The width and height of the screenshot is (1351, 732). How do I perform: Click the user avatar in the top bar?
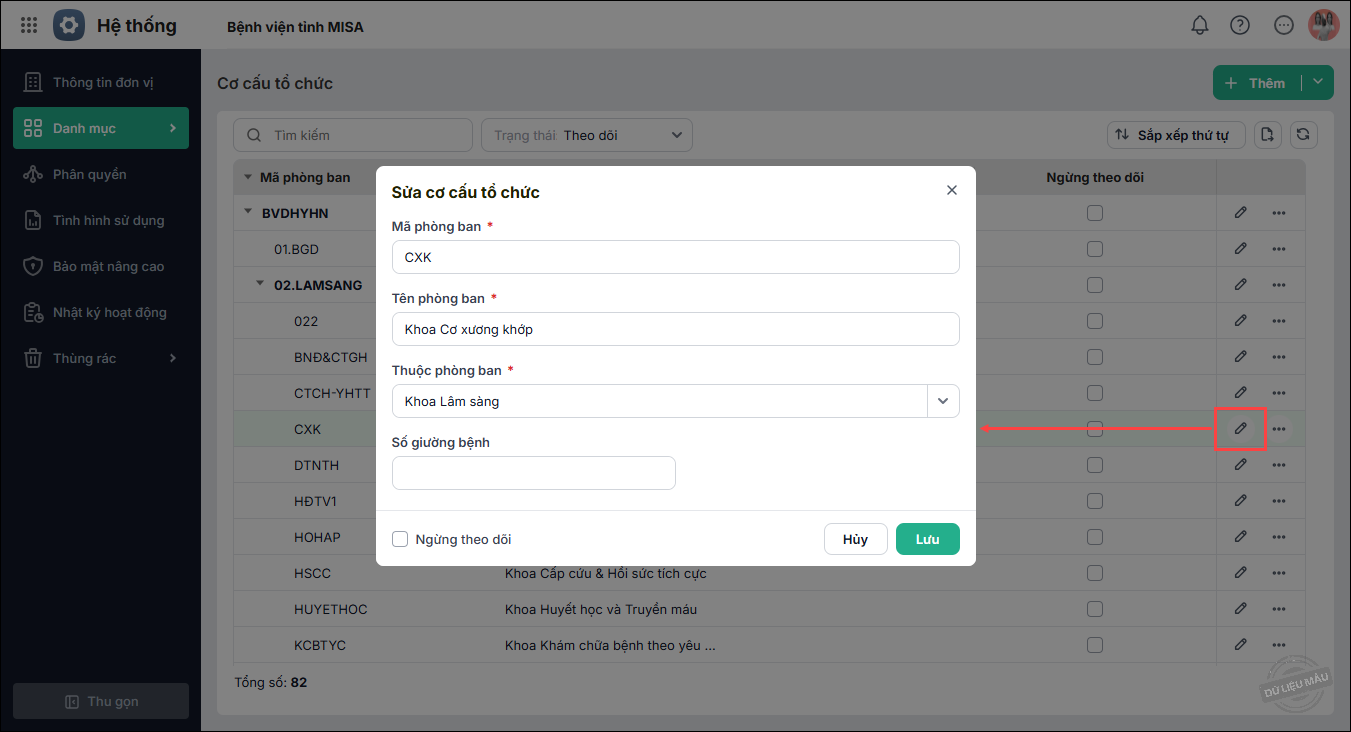(1323, 26)
